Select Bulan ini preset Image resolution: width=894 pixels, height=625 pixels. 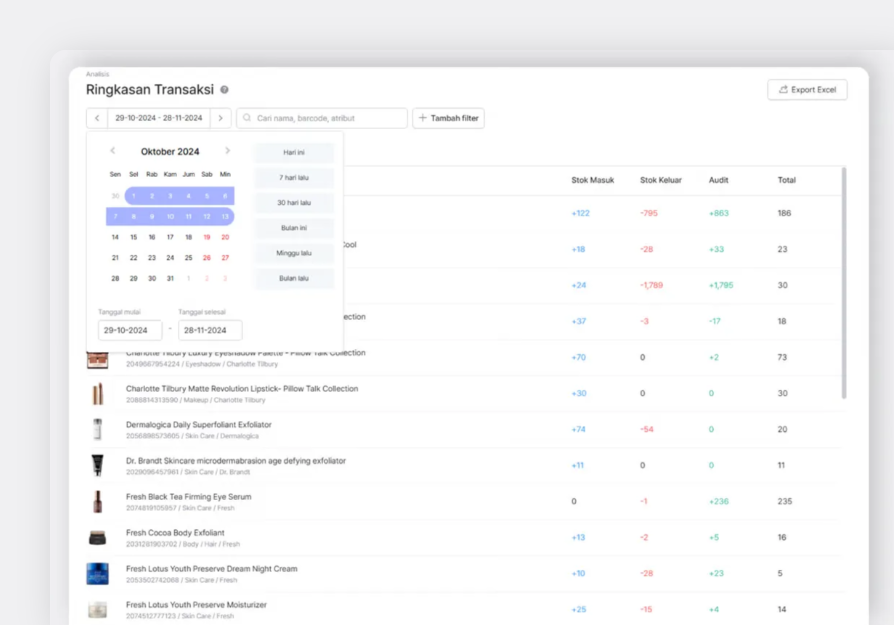click(x=294, y=228)
